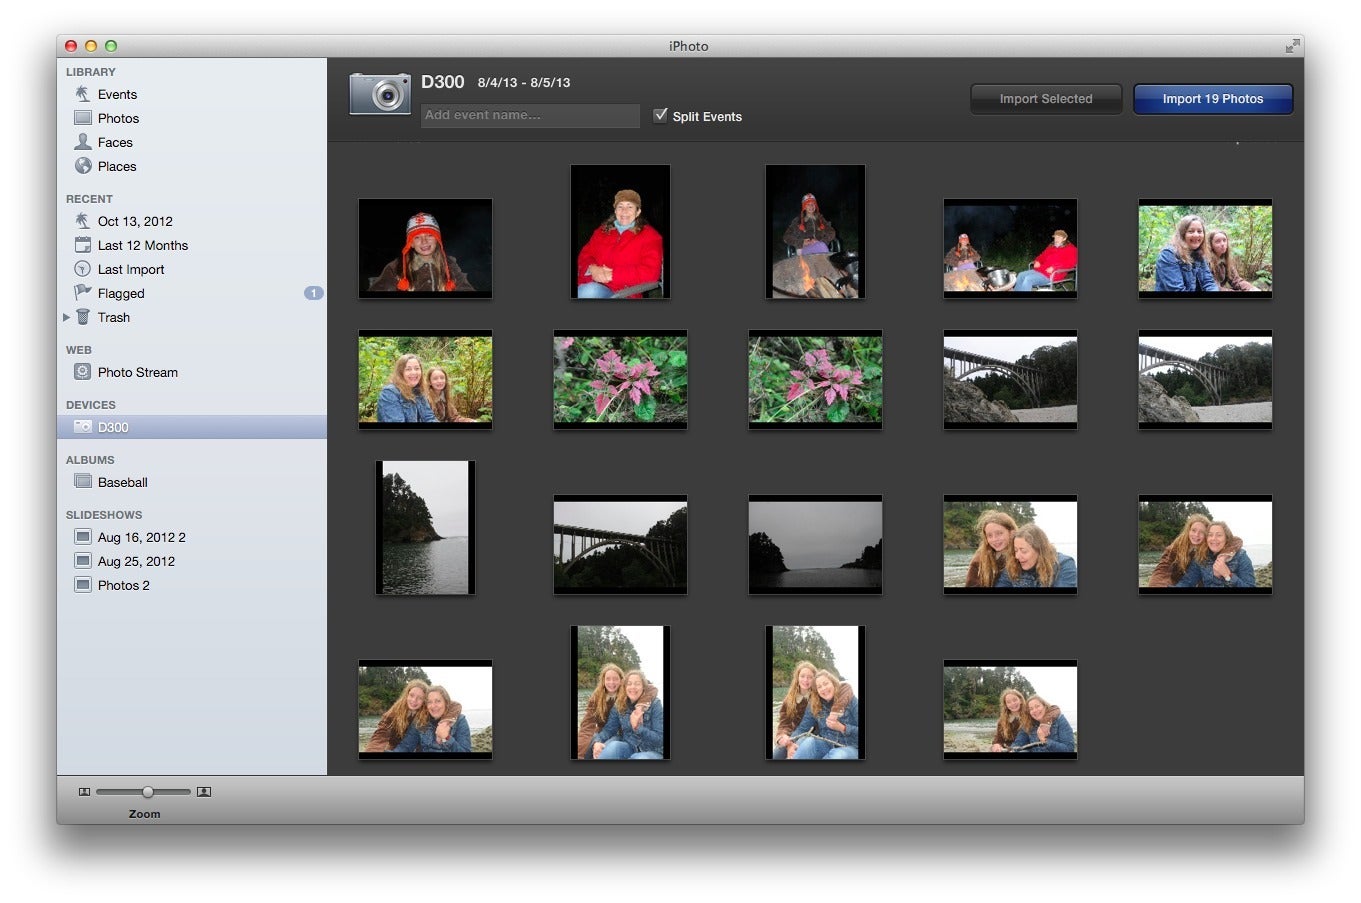Click the large thumbnails zoom-in icon
Viewport: 1361px width, 903px height.
204,792
